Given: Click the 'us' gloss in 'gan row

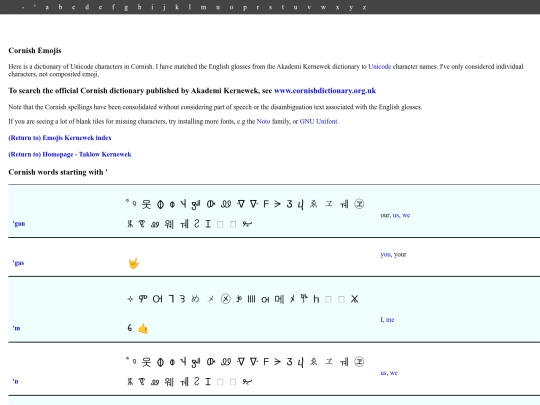Looking at the screenshot, I should [x=396, y=215].
